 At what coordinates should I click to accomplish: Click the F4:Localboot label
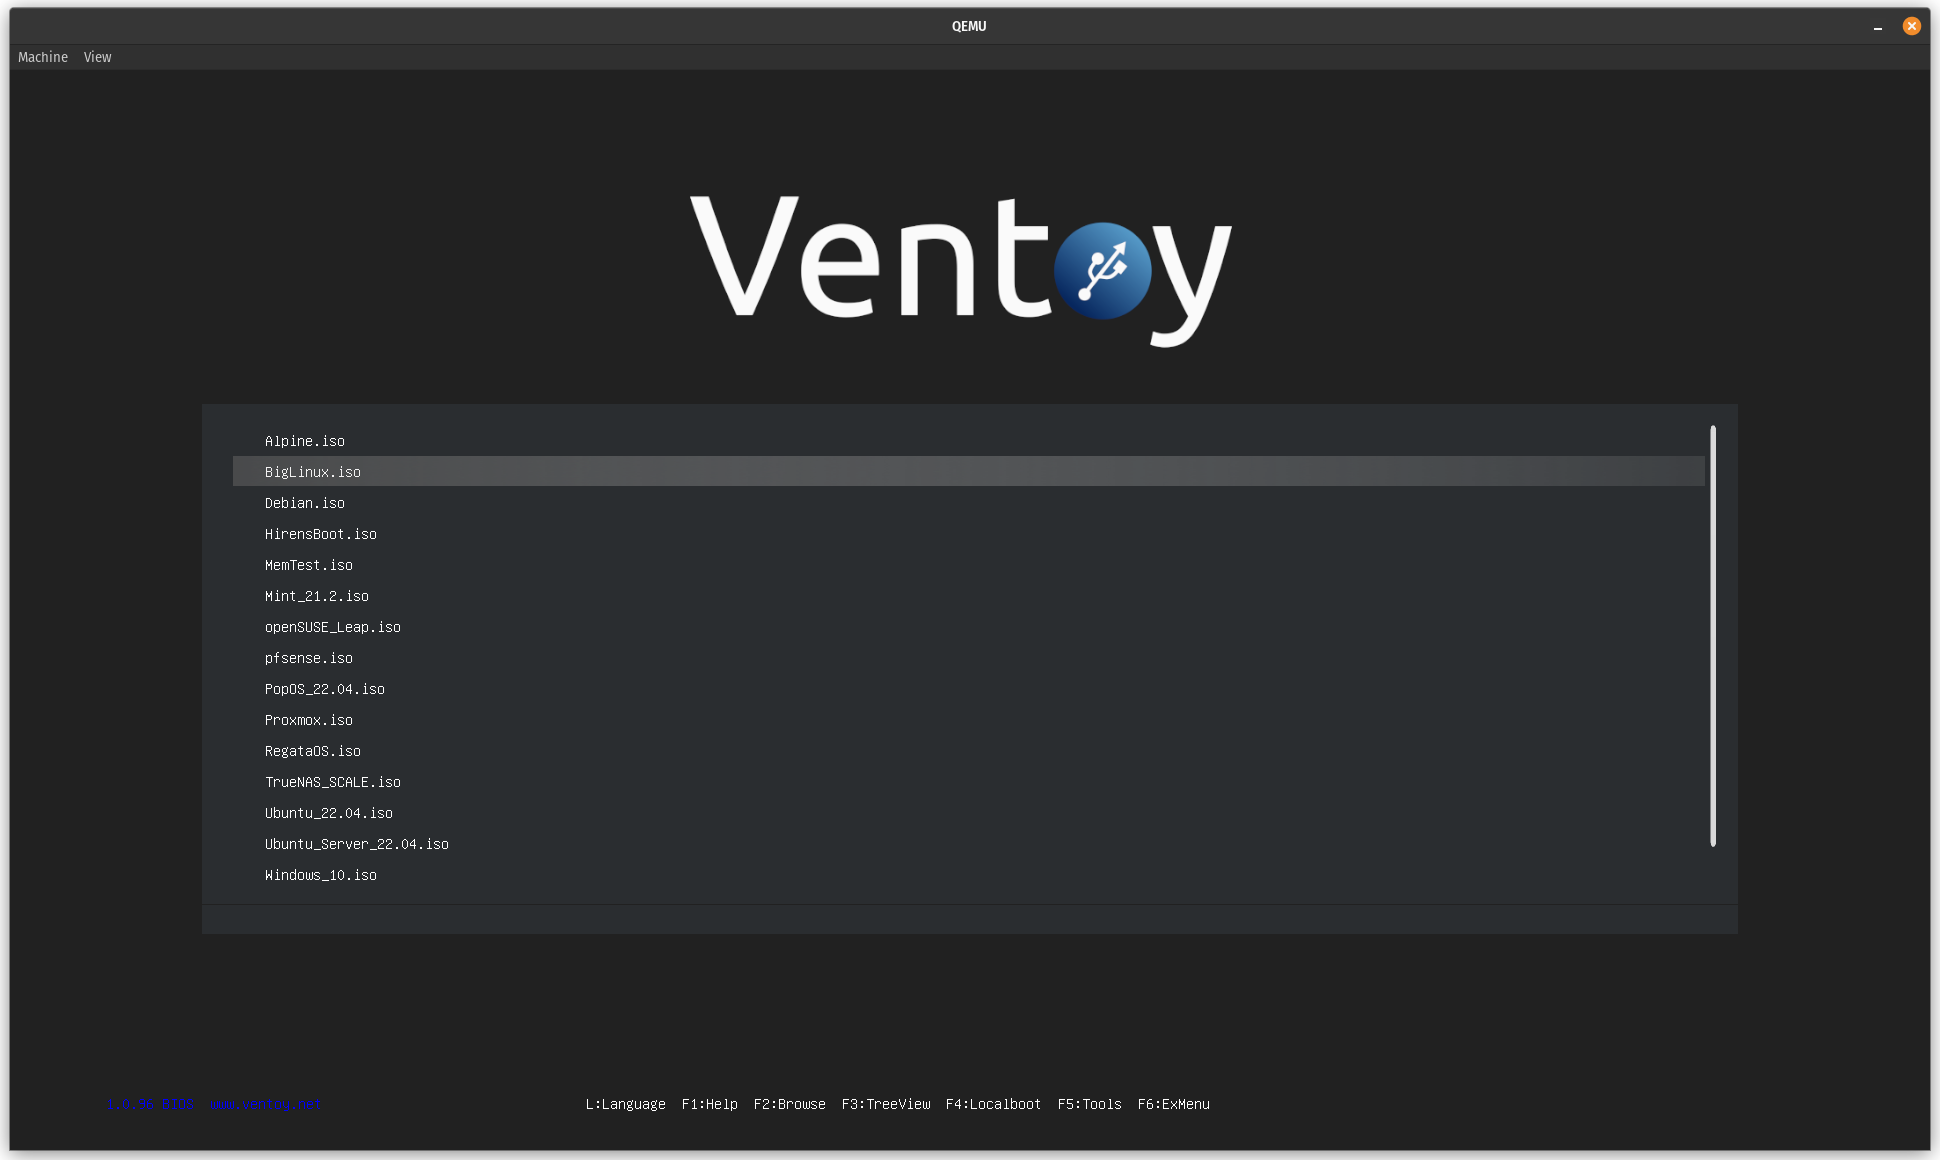click(x=993, y=1104)
